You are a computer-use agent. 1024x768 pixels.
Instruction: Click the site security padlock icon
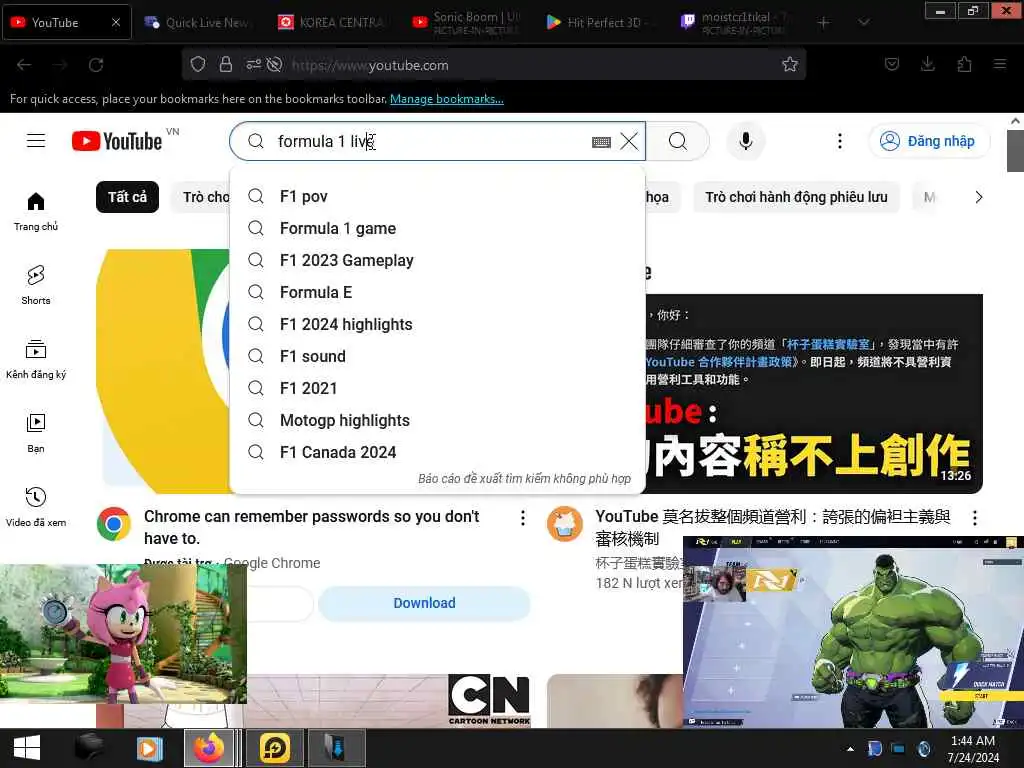pos(225,64)
